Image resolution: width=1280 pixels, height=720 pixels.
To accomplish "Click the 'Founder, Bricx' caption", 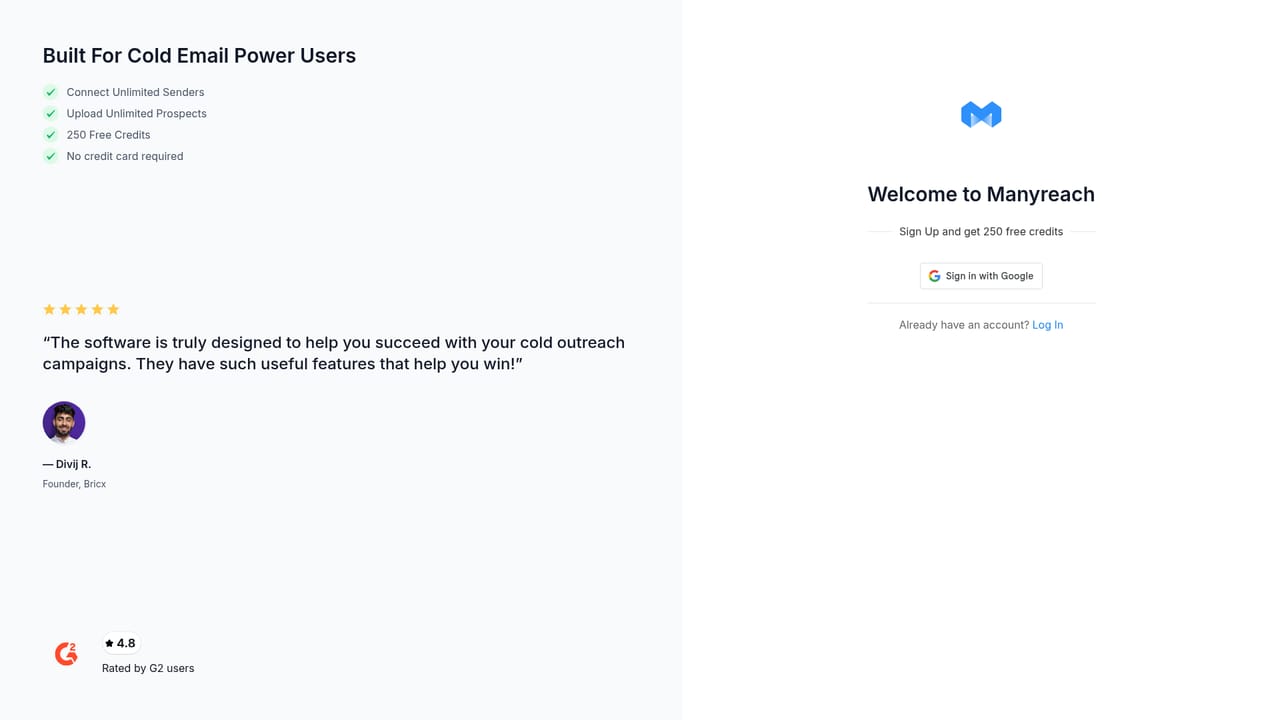I will point(74,484).
